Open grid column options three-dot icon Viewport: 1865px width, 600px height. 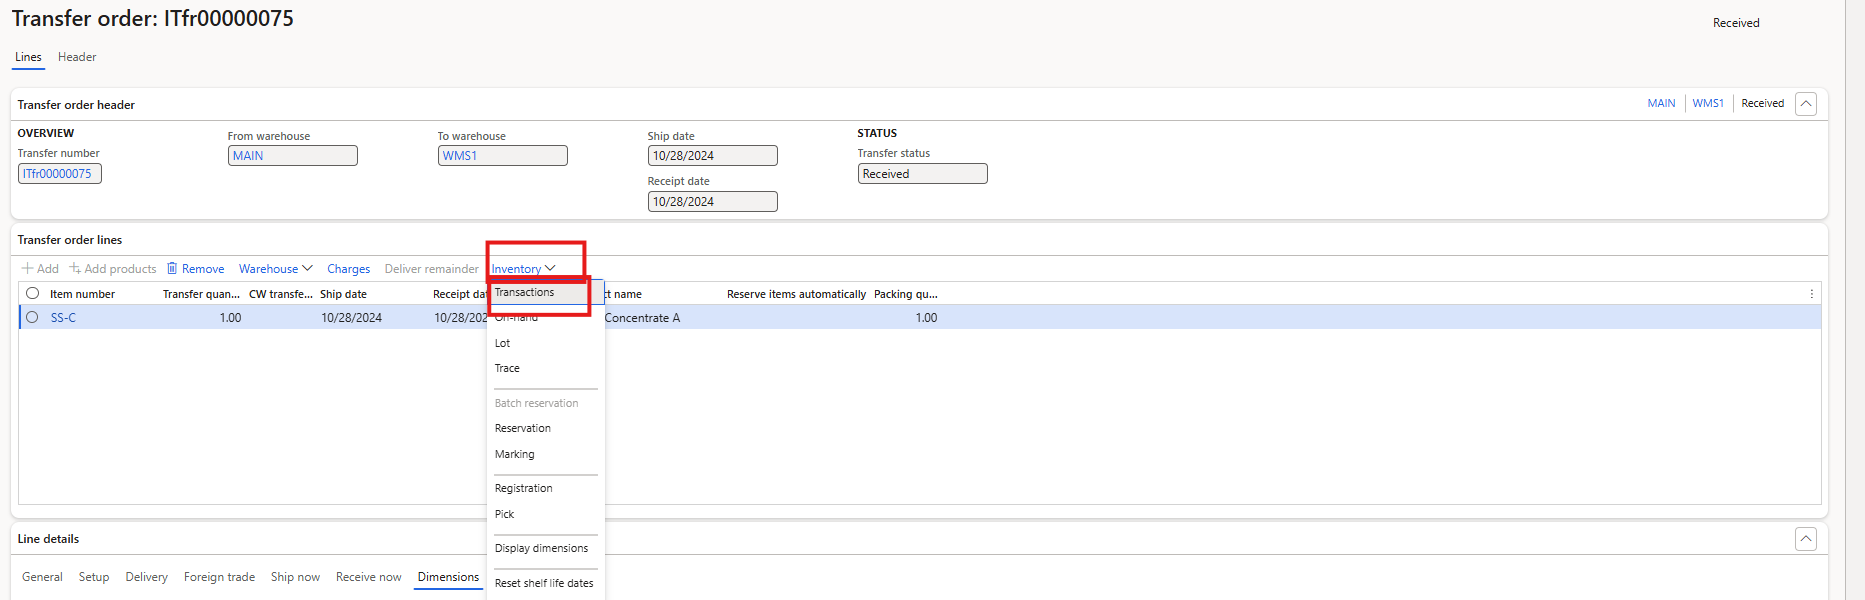(1811, 294)
